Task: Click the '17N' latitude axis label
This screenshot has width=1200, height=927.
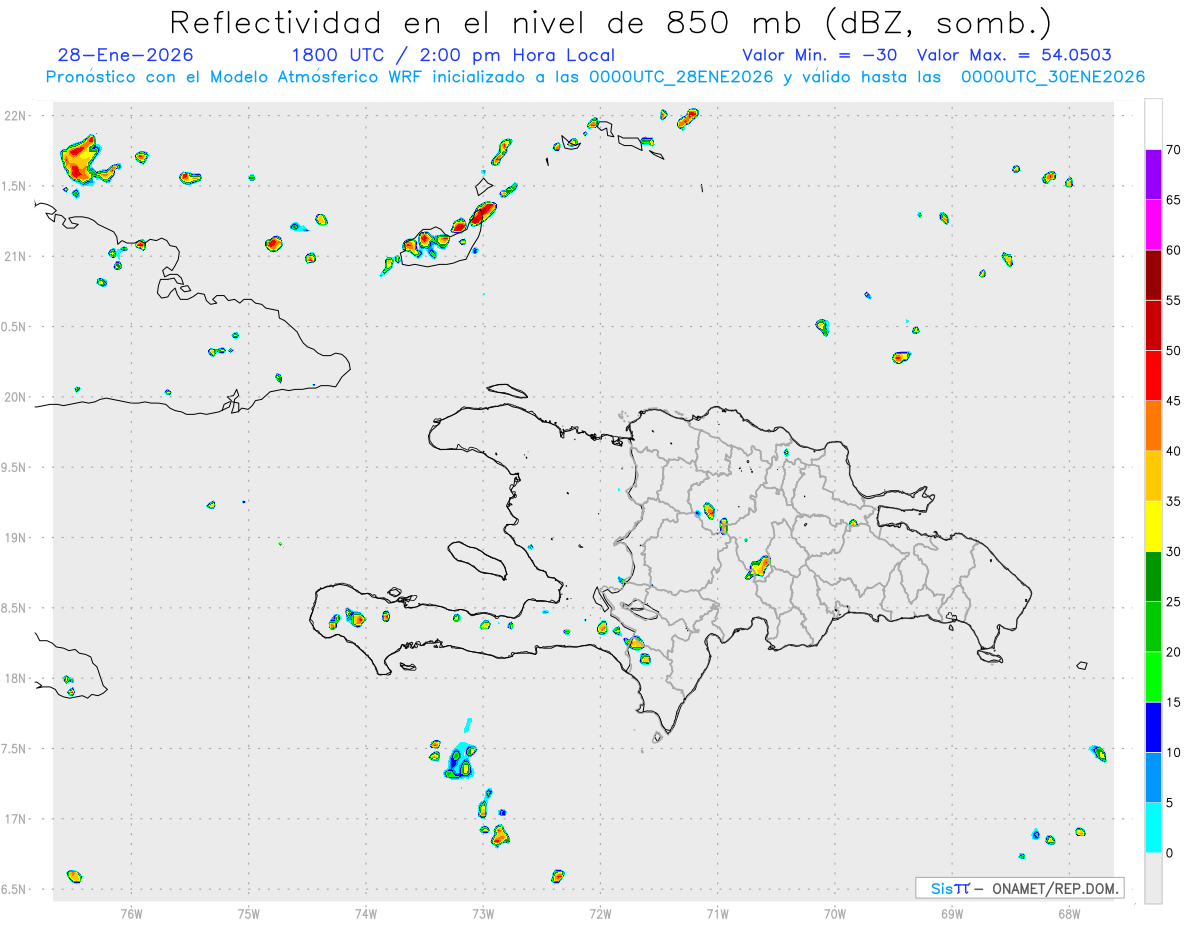Action: (x=16, y=819)
